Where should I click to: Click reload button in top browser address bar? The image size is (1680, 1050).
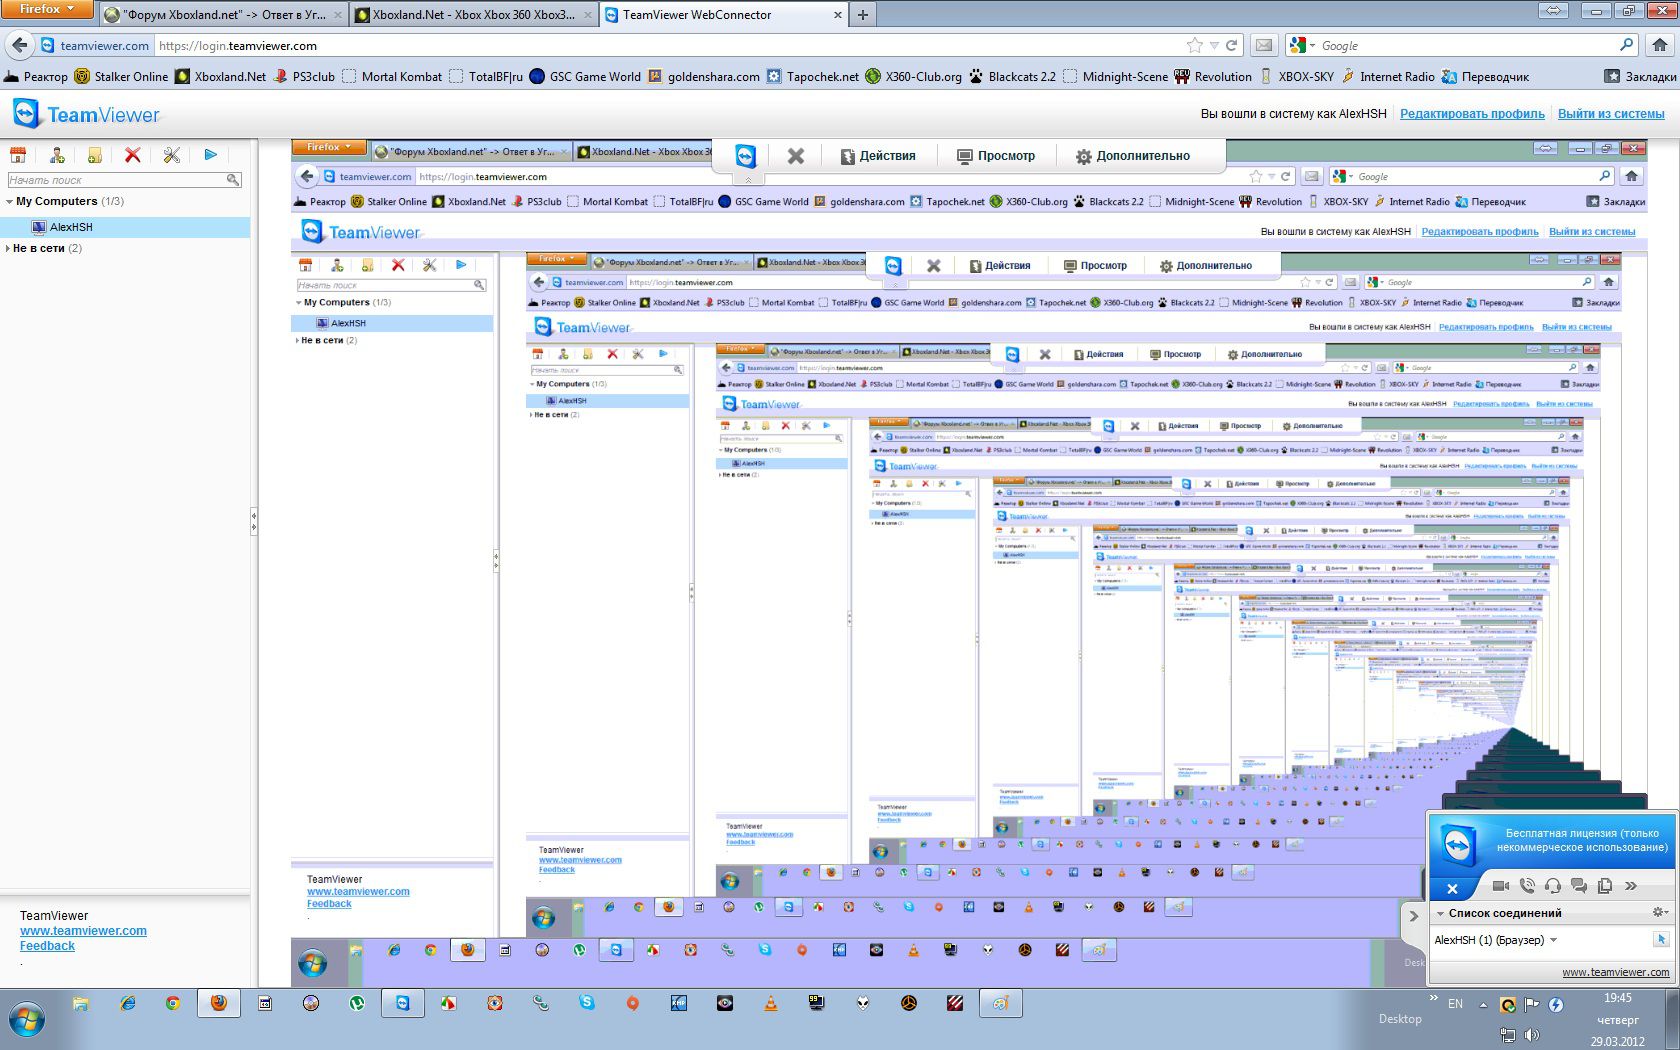(1232, 45)
